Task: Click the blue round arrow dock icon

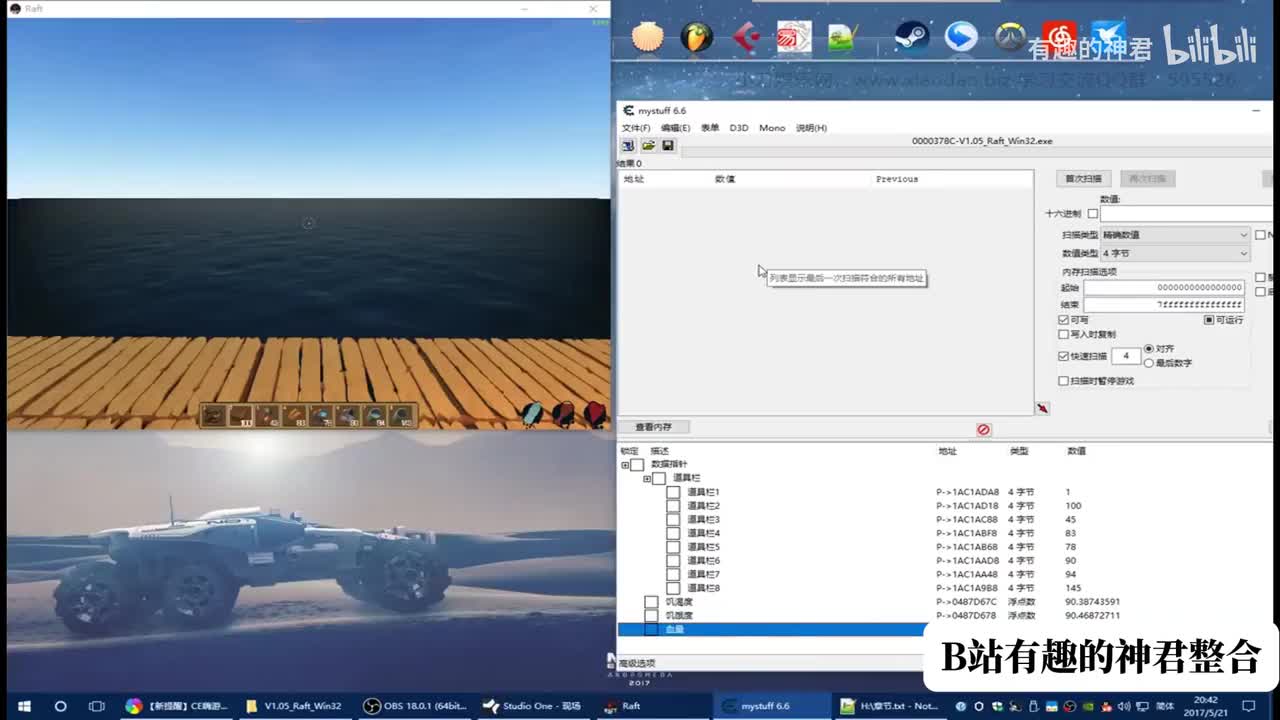Action: [961, 38]
